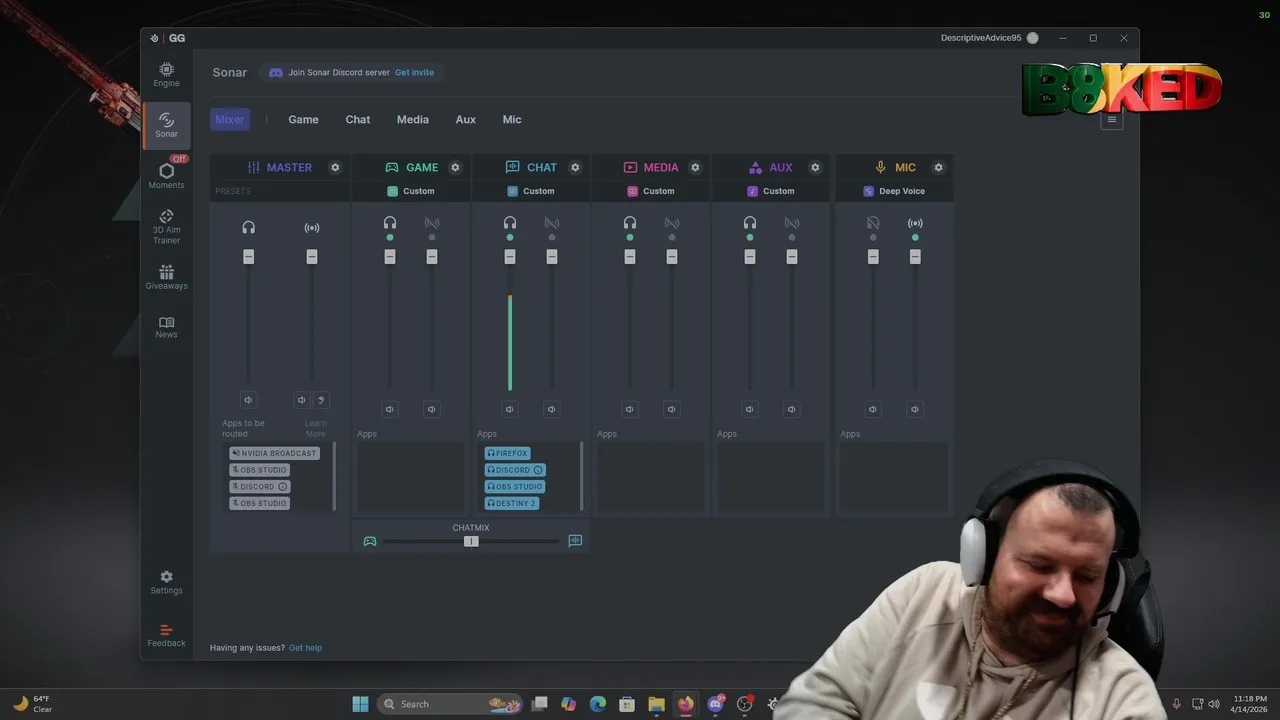The width and height of the screenshot is (1280, 720).
Task: Click the Master apps list scrollbar
Action: point(334,475)
